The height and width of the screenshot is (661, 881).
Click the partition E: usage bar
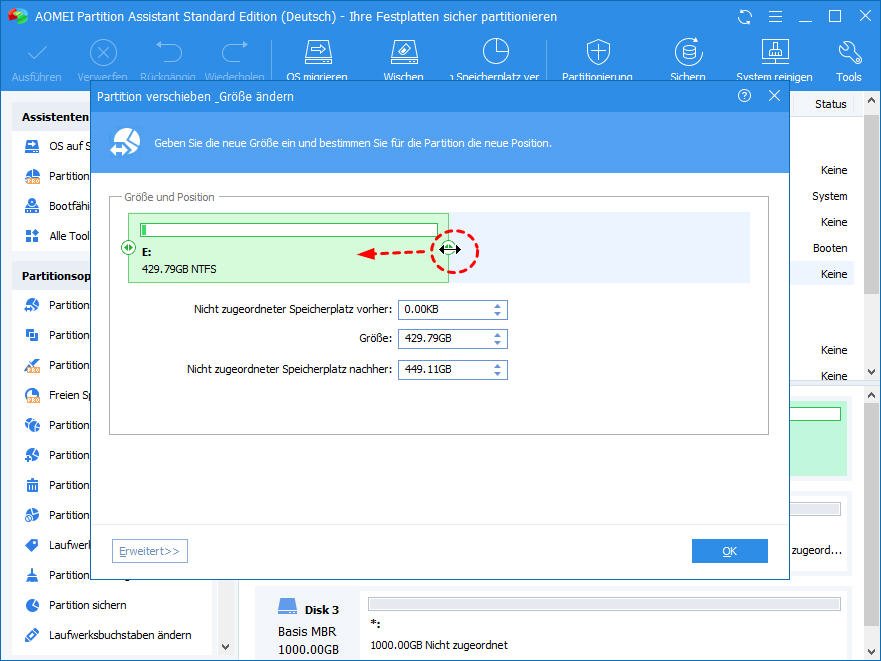[289, 230]
